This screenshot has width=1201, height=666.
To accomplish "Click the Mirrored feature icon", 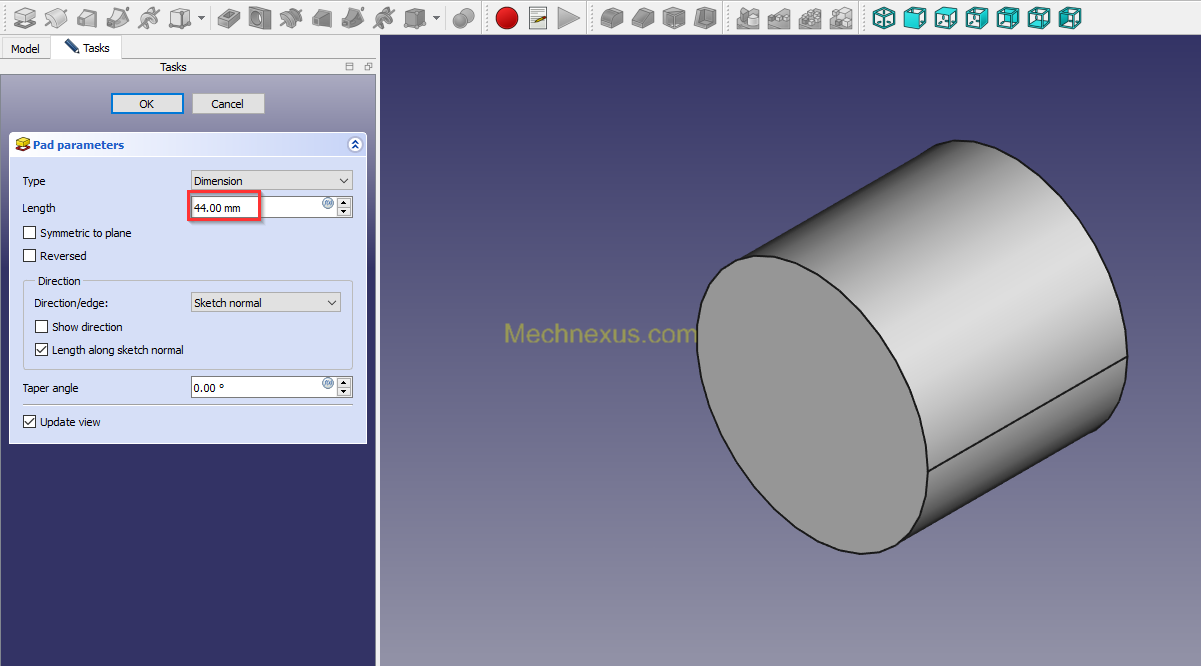I will pos(748,17).
